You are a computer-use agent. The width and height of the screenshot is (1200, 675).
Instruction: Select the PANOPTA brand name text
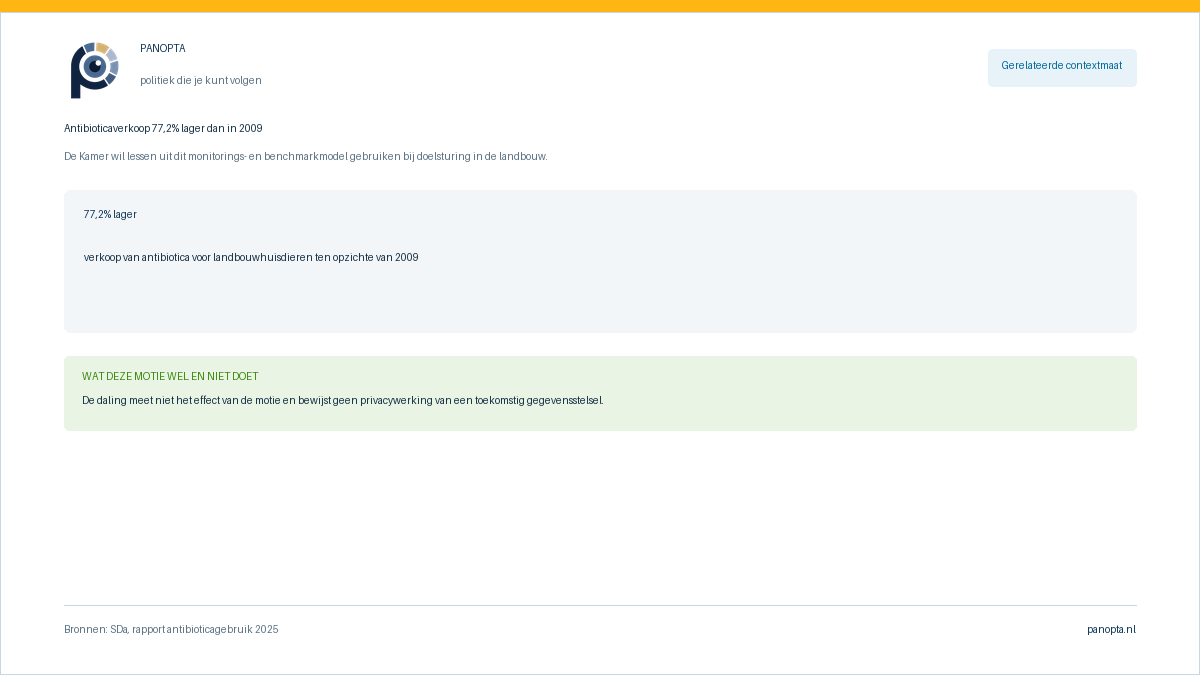163,49
